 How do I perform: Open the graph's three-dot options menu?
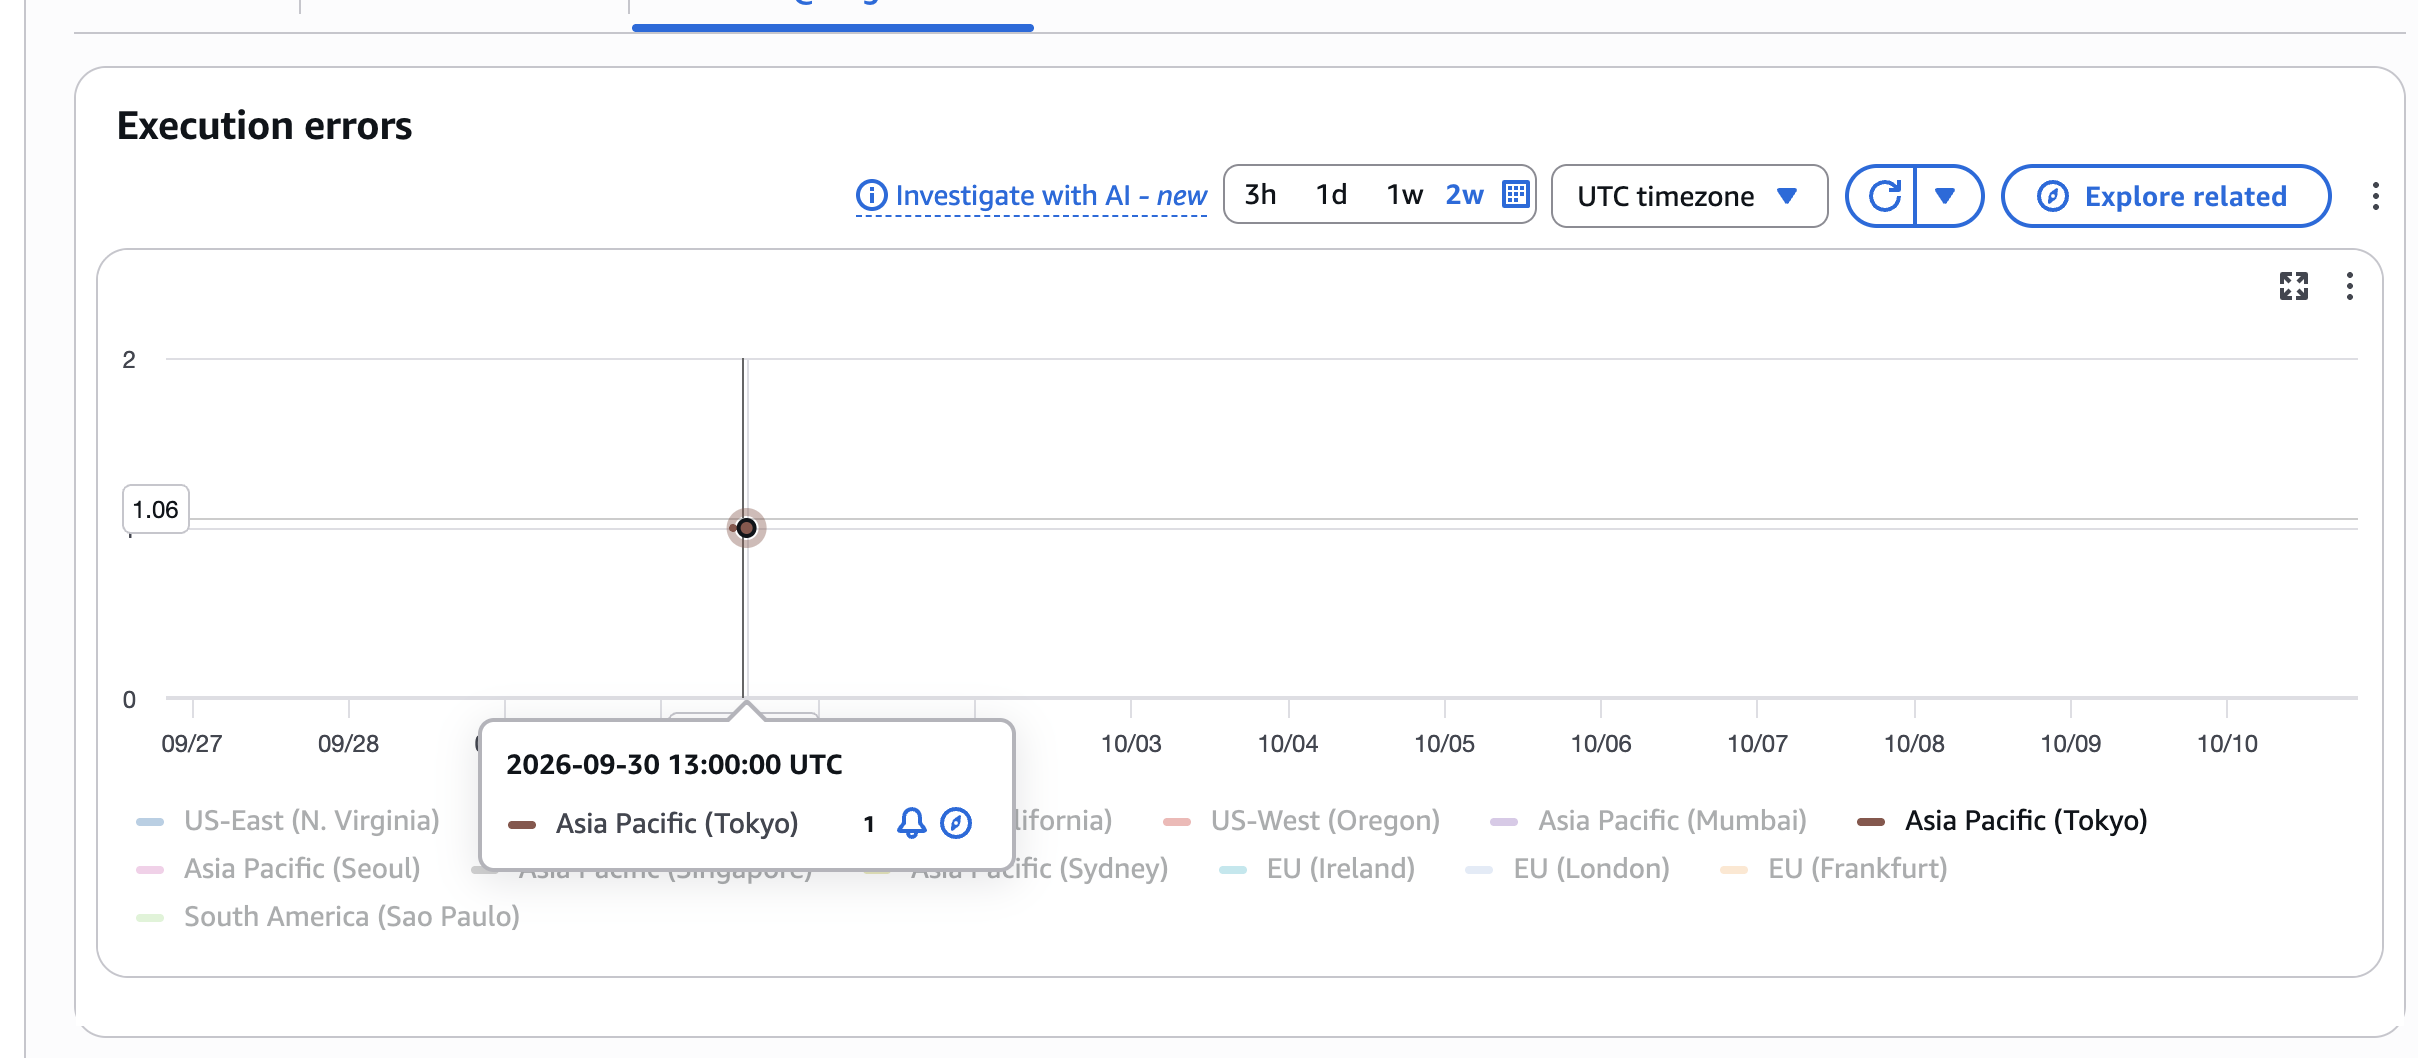[2349, 286]
